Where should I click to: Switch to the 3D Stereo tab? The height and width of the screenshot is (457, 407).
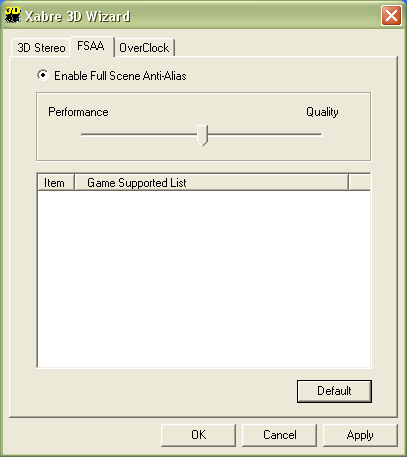41,48
